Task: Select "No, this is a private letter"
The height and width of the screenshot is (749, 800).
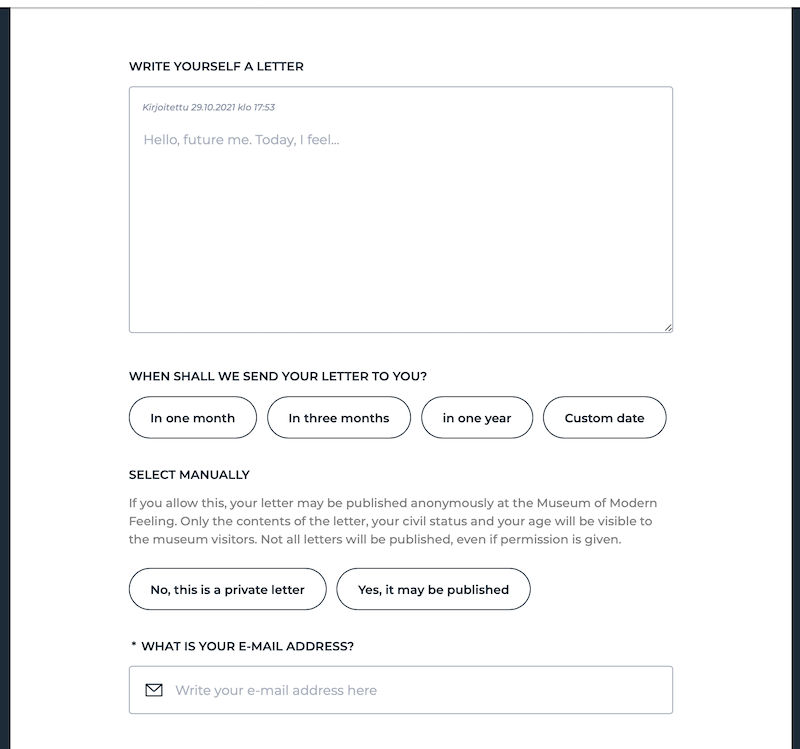Action: pos(228,590)
